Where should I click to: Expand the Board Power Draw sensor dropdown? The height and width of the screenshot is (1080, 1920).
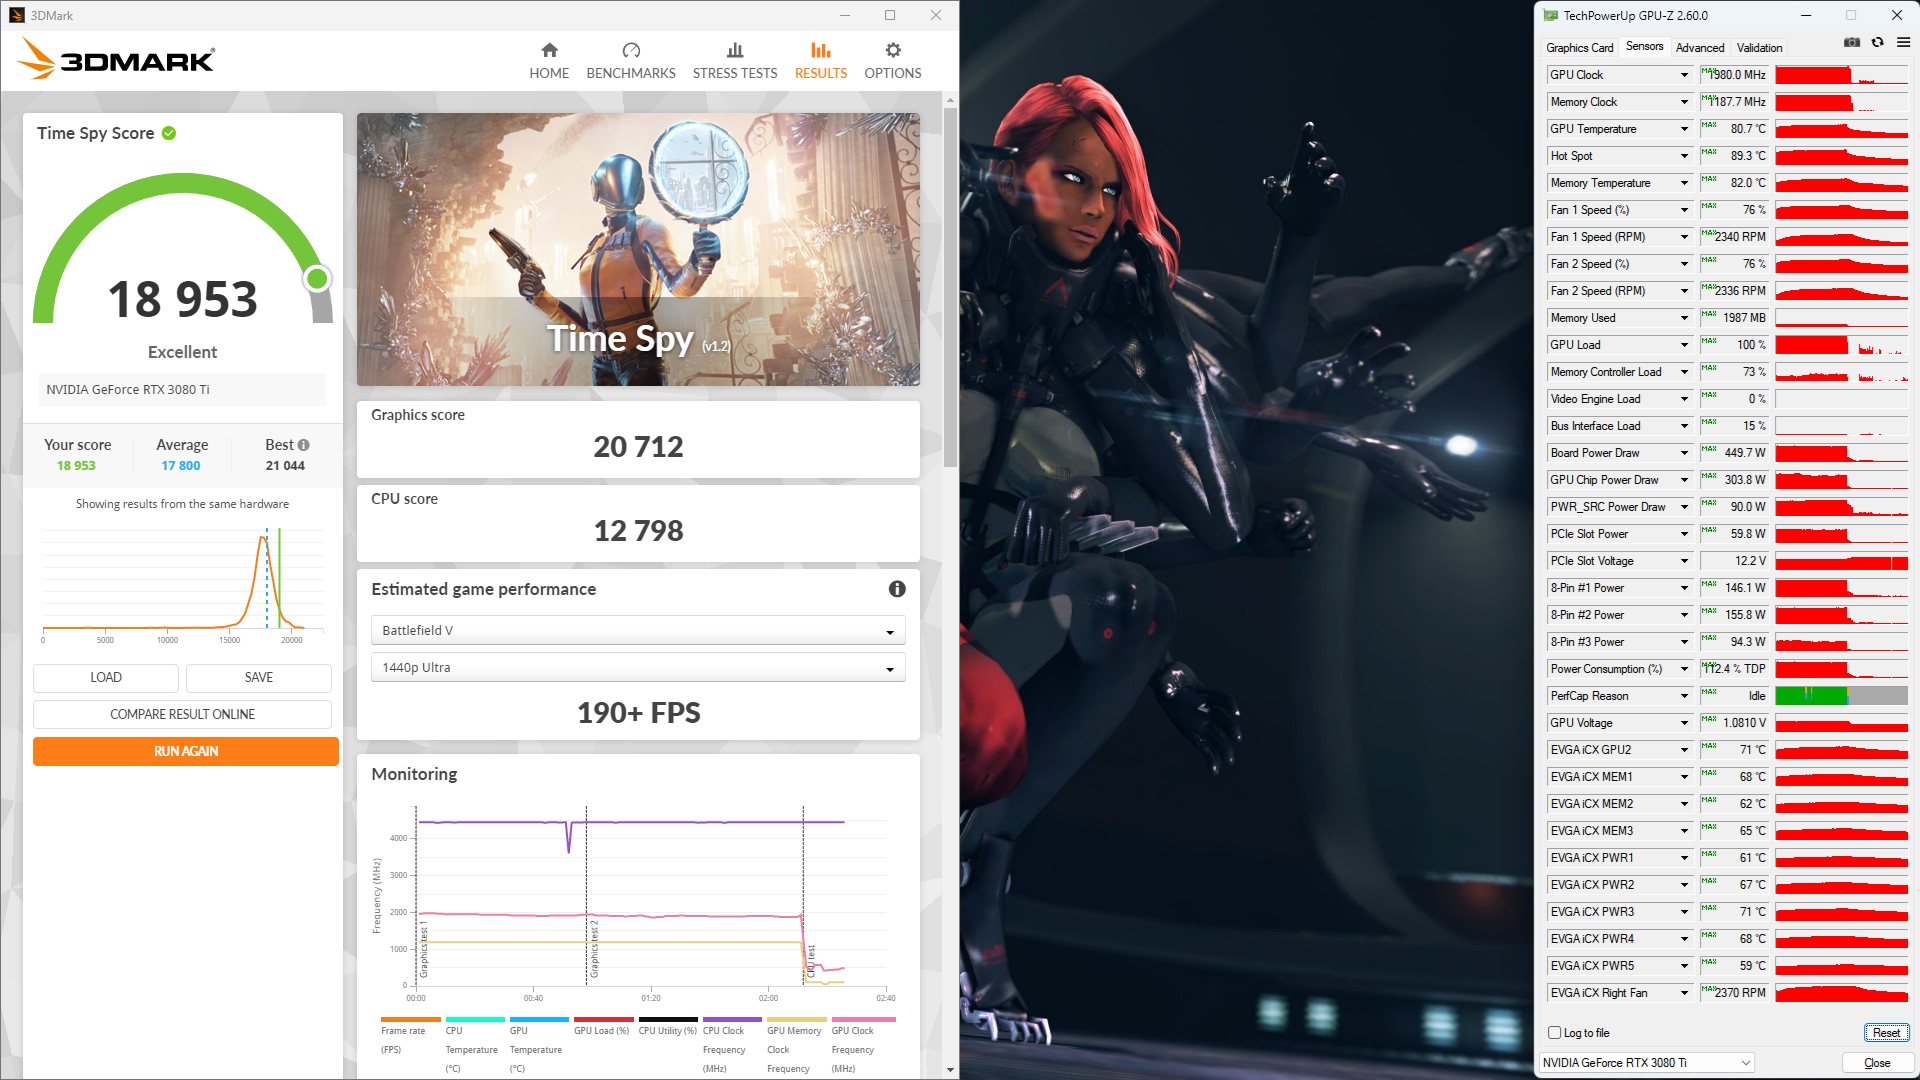tap(1684, 453)
